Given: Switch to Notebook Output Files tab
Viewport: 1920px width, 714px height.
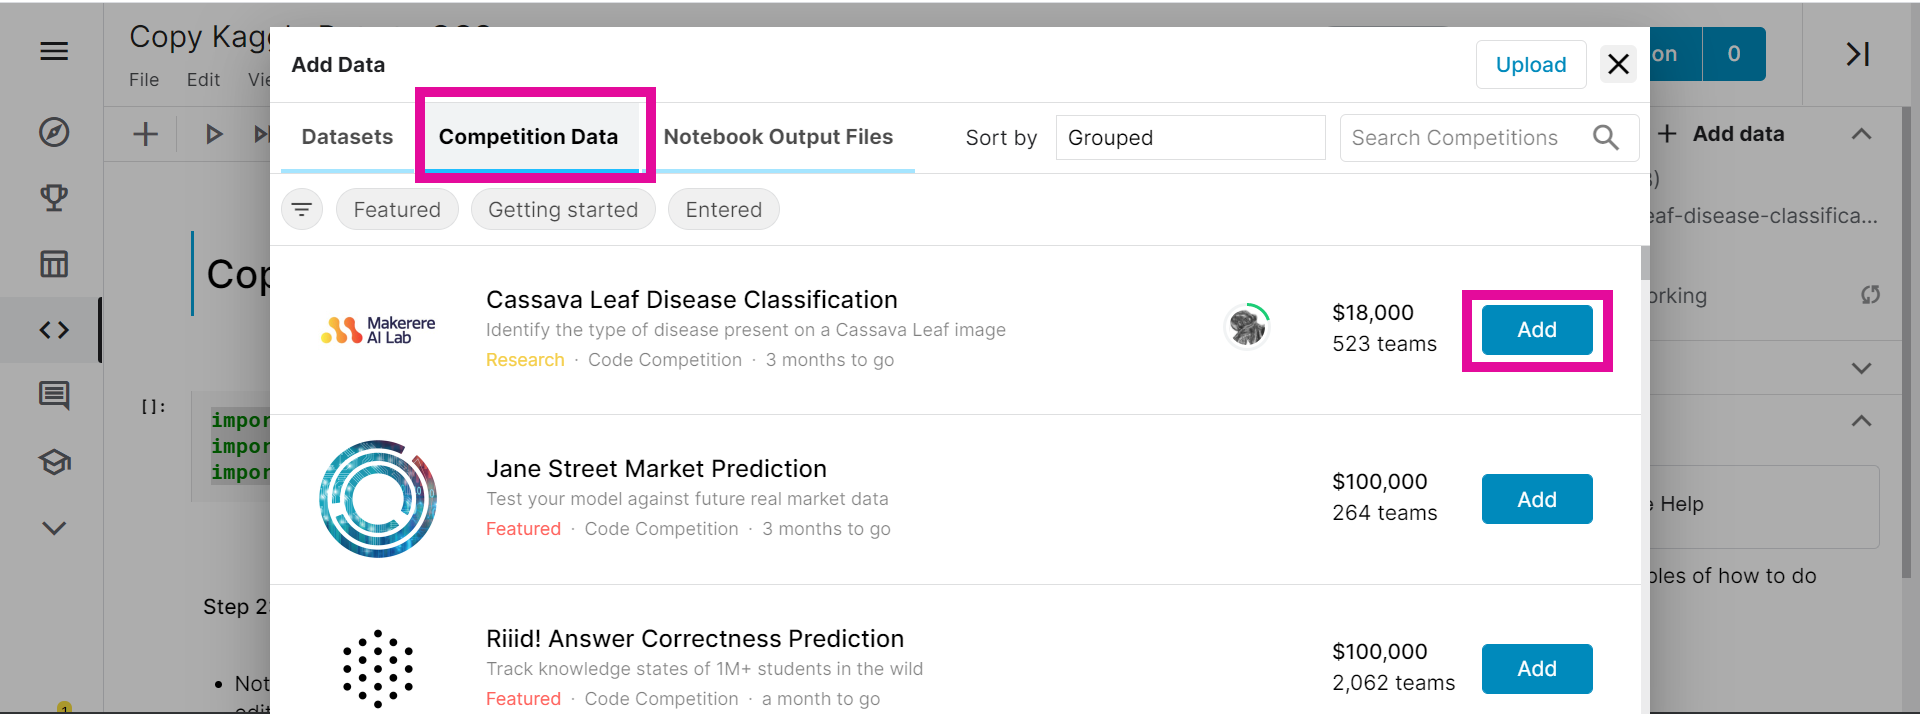Looking at the screenshot, I should [778, 137].
